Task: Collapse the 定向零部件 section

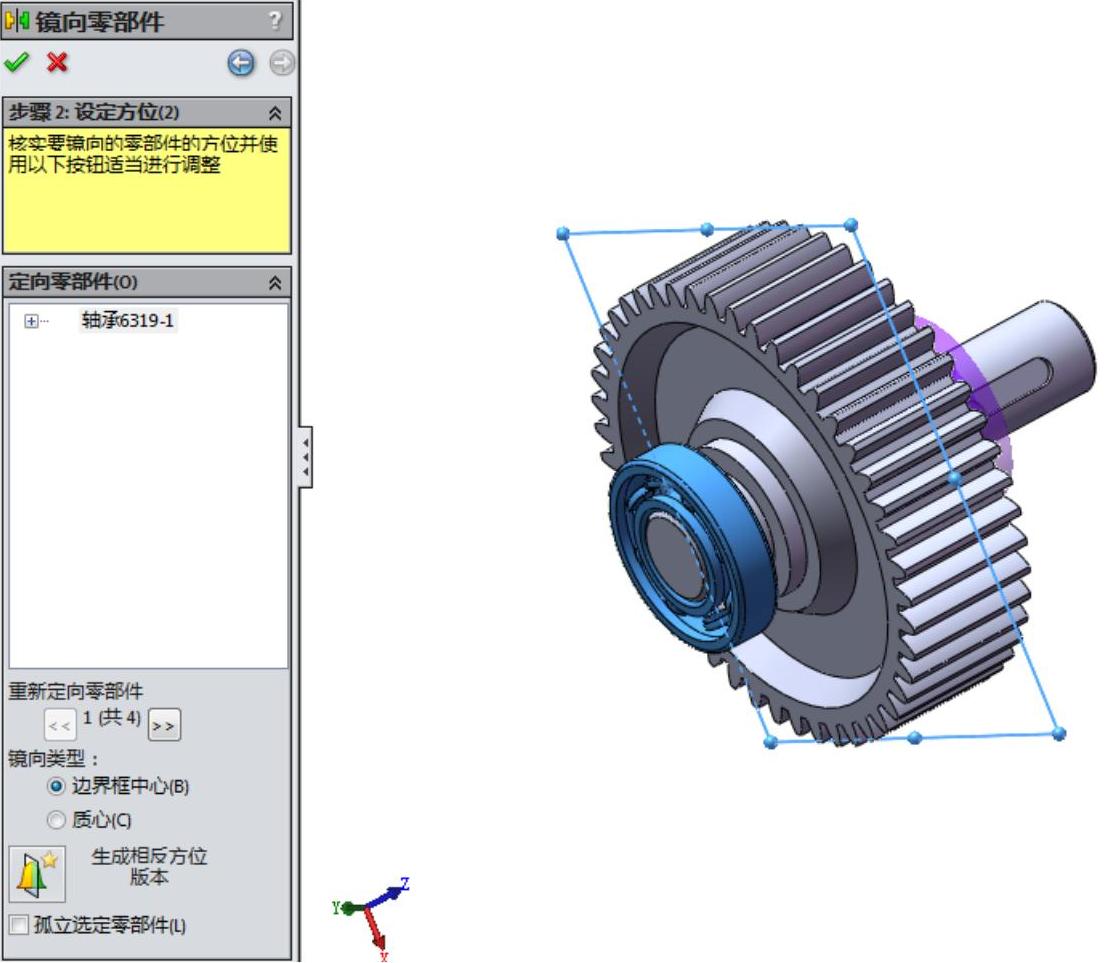Action: coord(275,283)
